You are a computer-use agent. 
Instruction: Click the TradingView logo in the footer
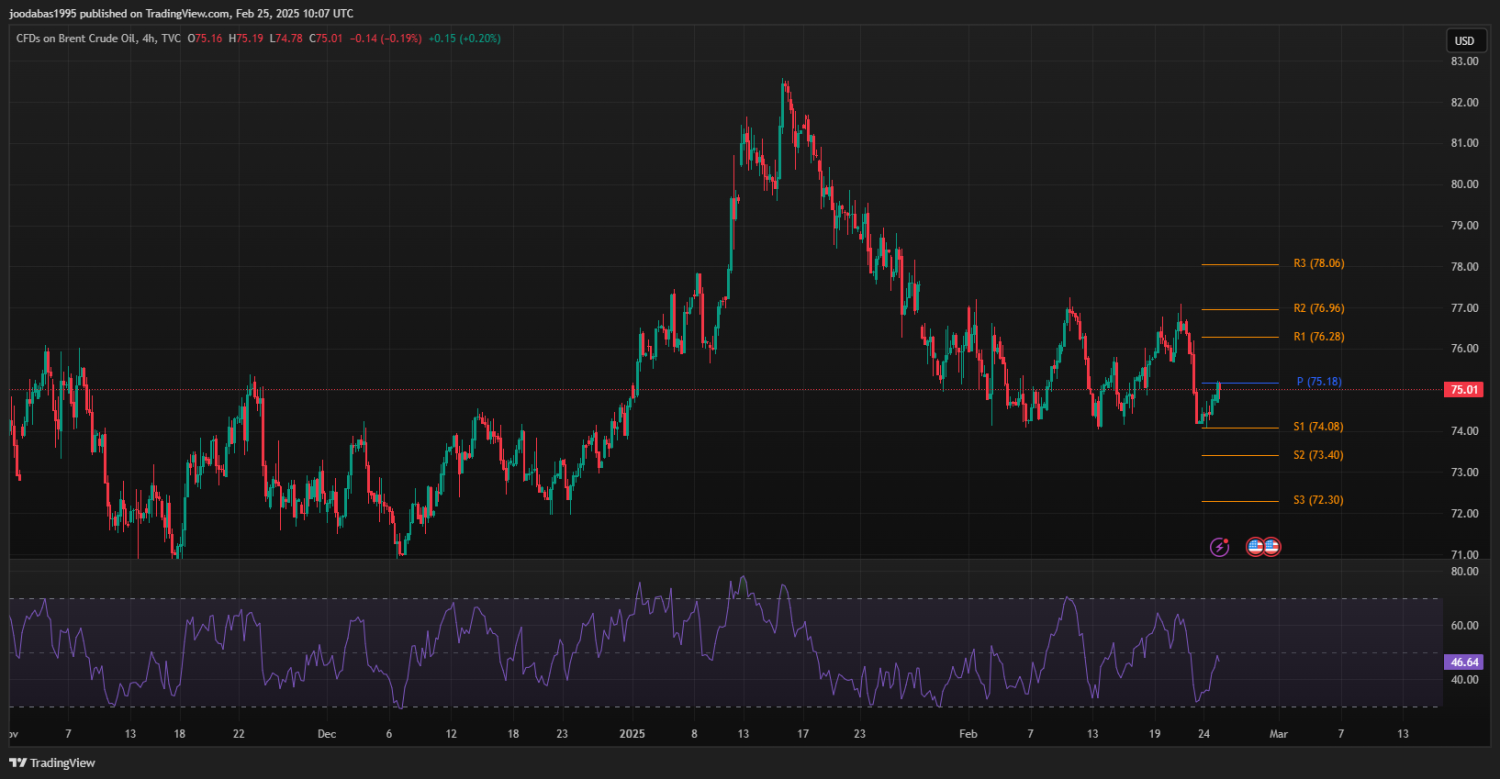pyautogui.click(x=51, y=763)
